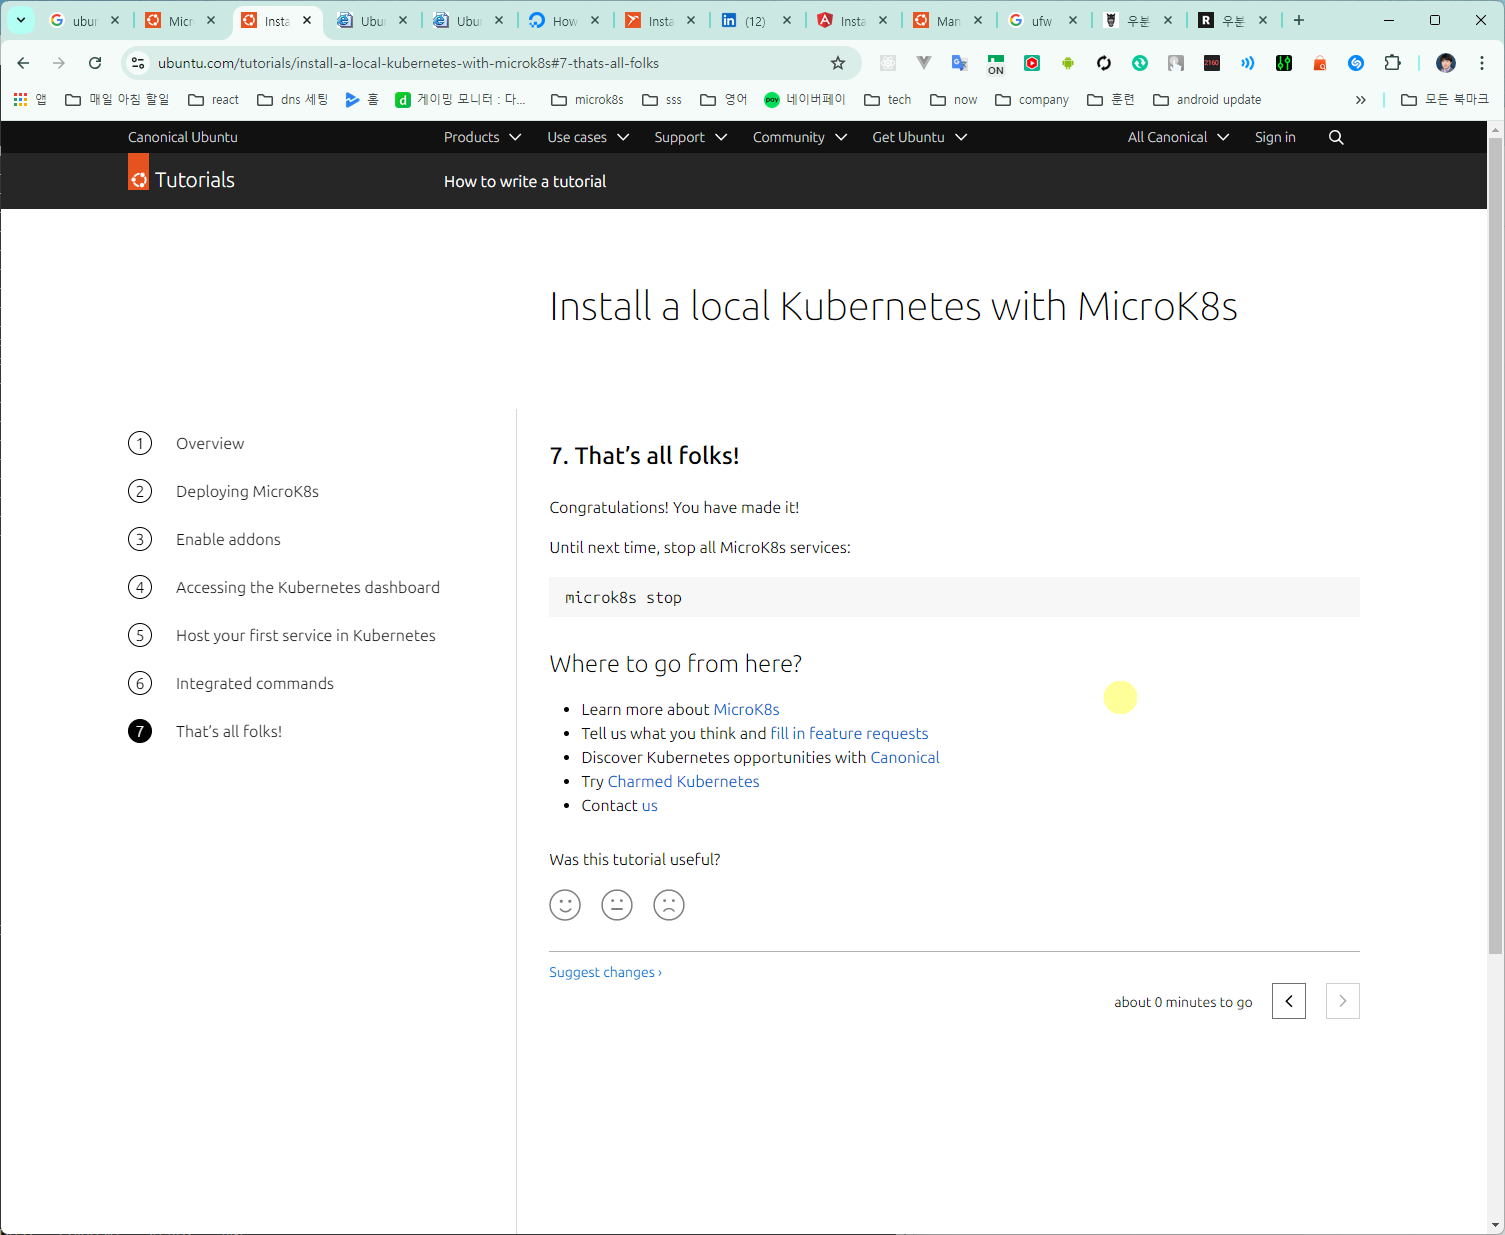Toggle the green ON extension icon
The height and width of the screenshot is (1235, 1505).
click(x=996, y=64)
